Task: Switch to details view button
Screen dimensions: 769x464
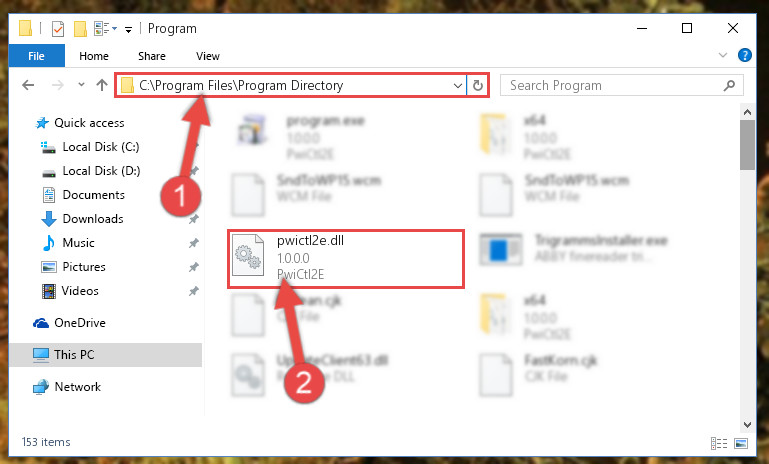Action: click(x=718, y=443)
